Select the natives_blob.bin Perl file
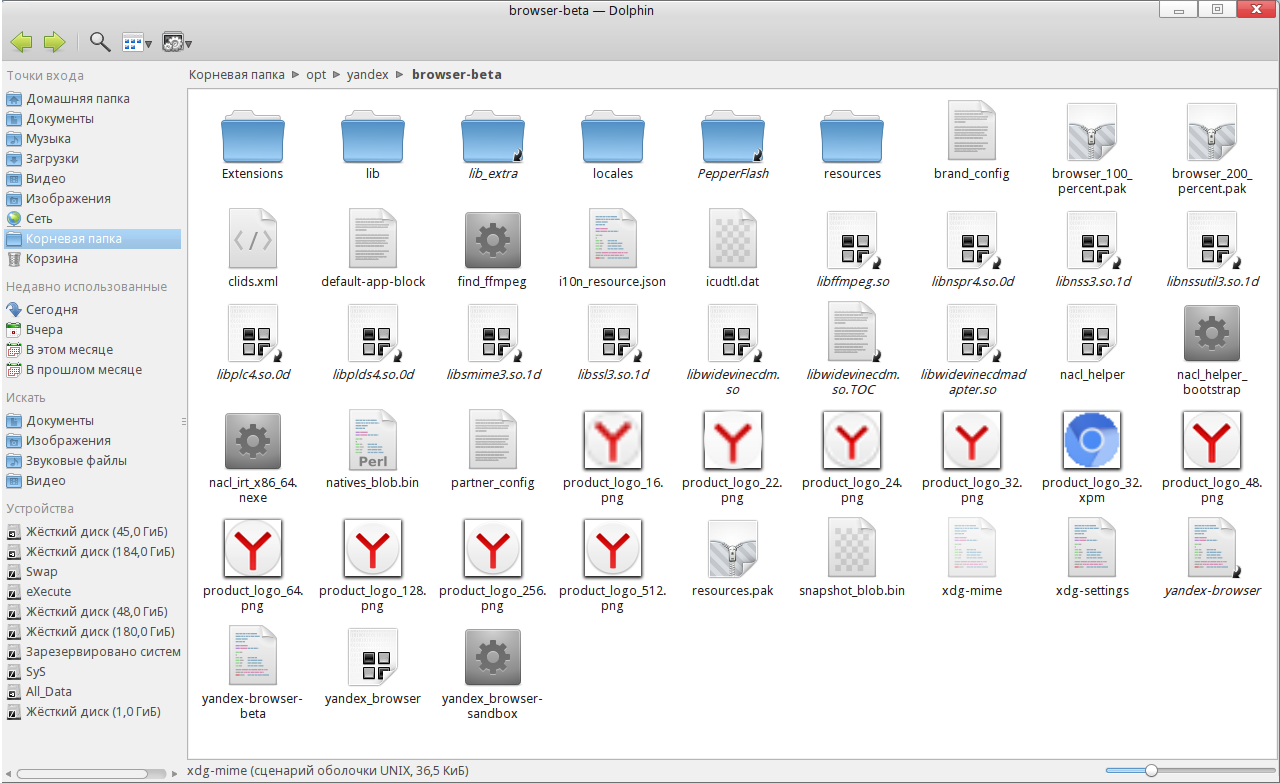The height and width of the screenshot is (783, 1280). (x=373, y=450)
